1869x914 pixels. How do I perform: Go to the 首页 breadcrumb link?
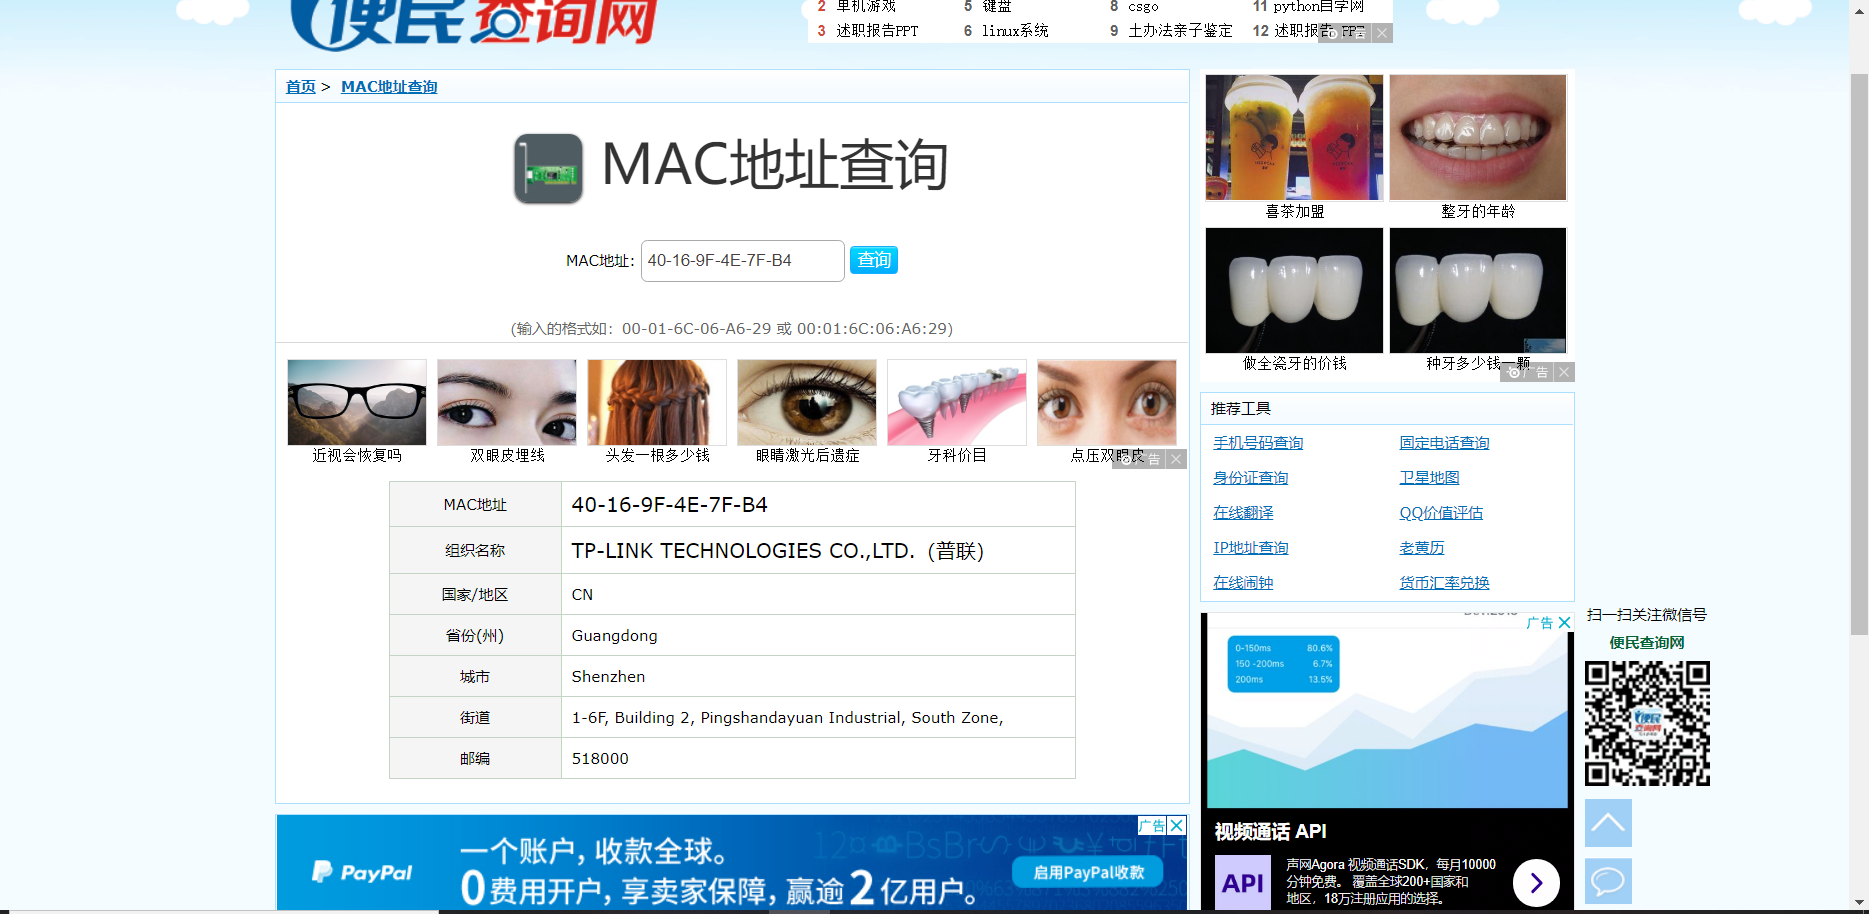click(301, 87)
